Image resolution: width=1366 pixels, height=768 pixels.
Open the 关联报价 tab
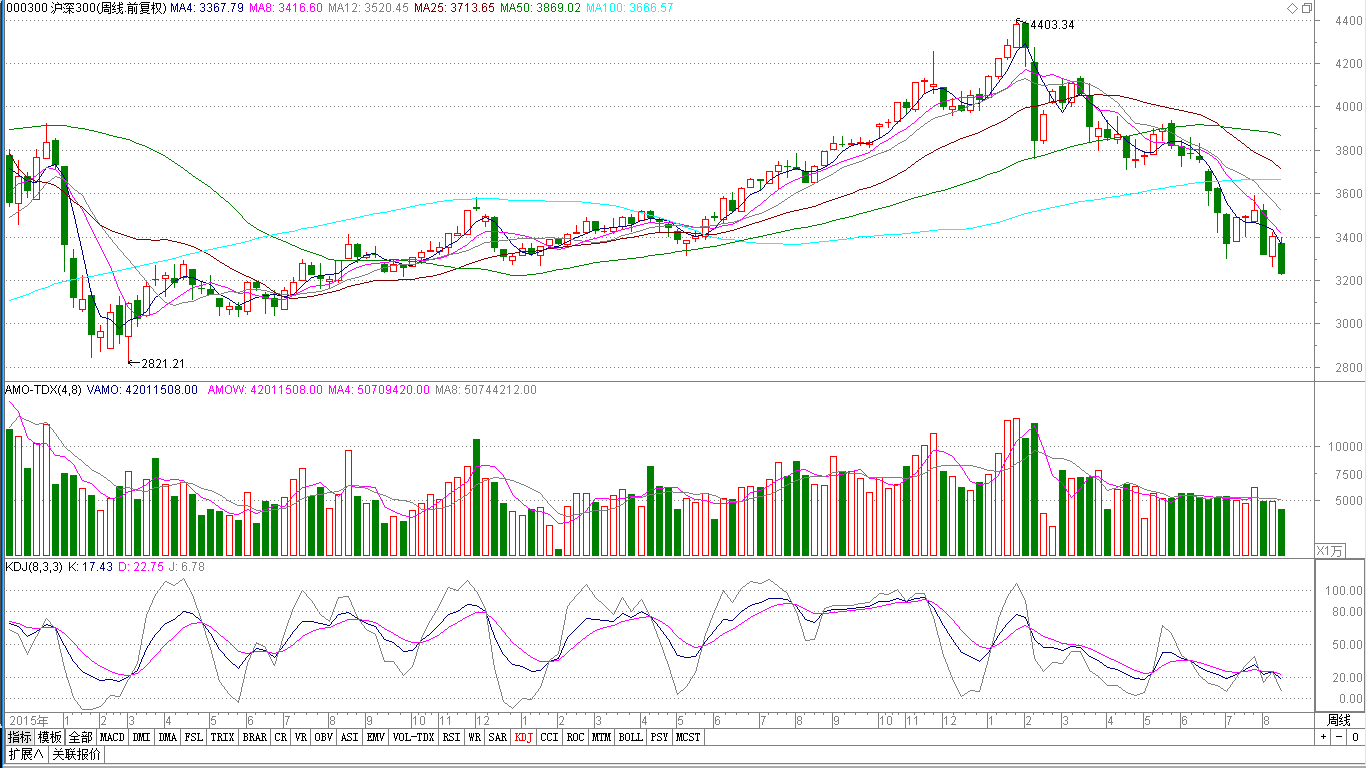pyautogui.click(x=77, y=754)
